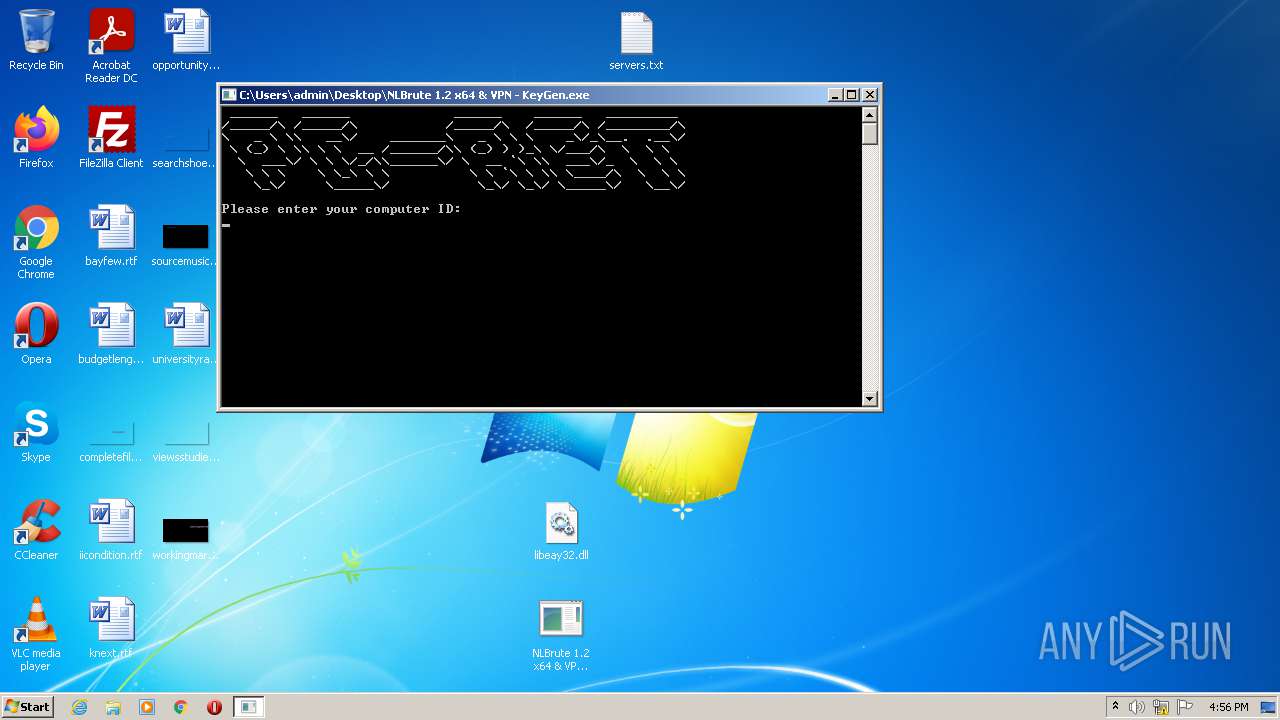Click the console vertical scrollbar thumb

click(x=870, y=134)
